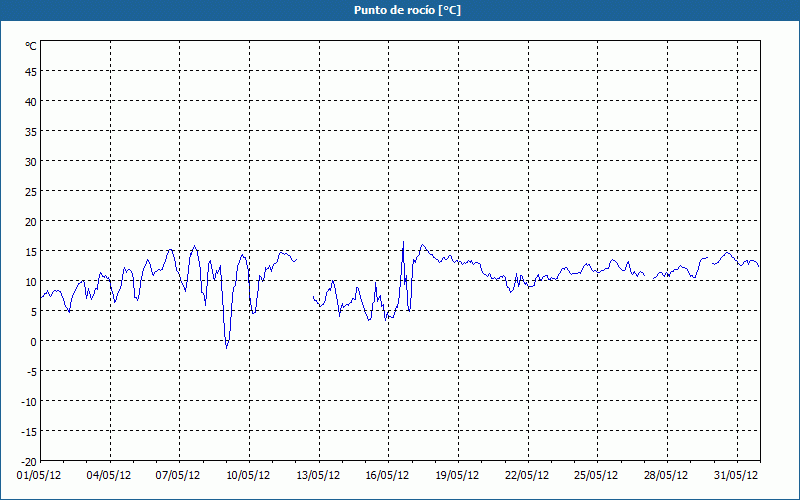Click the 25/05/12 date label

coord(596,476)
